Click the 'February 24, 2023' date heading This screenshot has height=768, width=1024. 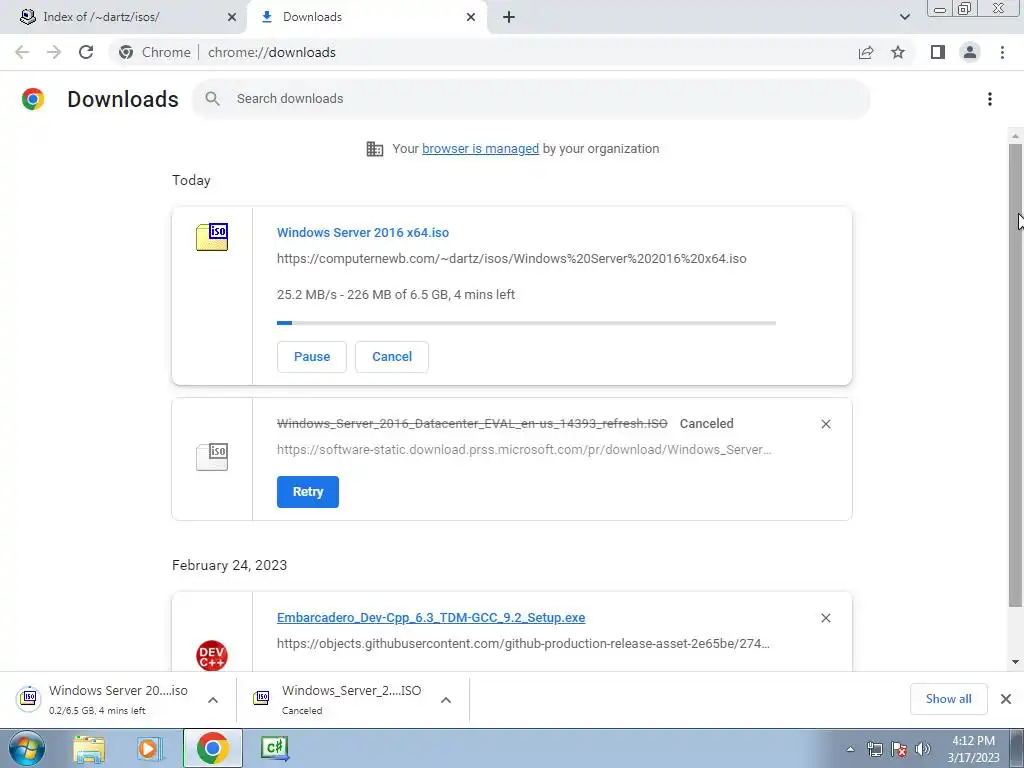pyautogui.click(x=229, y=565)
